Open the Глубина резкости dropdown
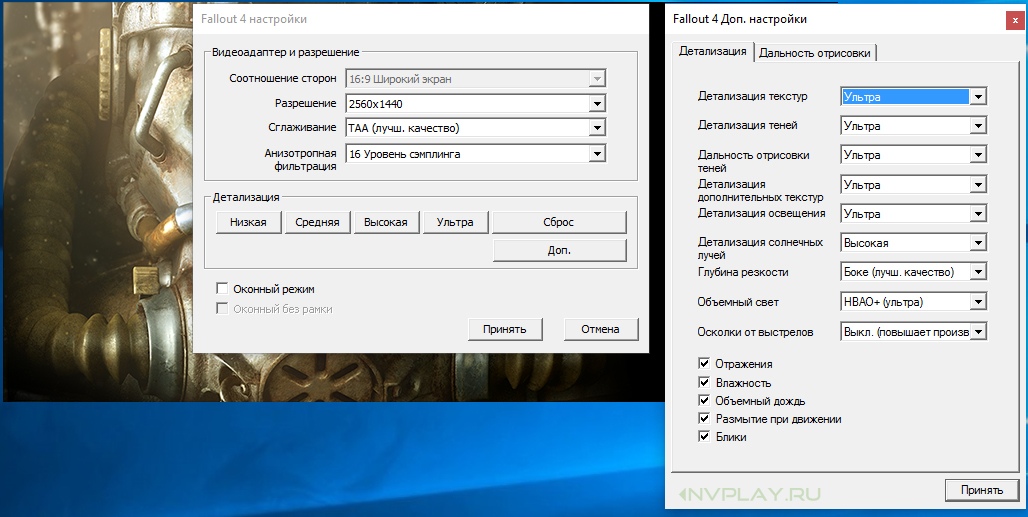This screenshot has height=517, width=1028. pyautogui.click(x=913, y=271)
